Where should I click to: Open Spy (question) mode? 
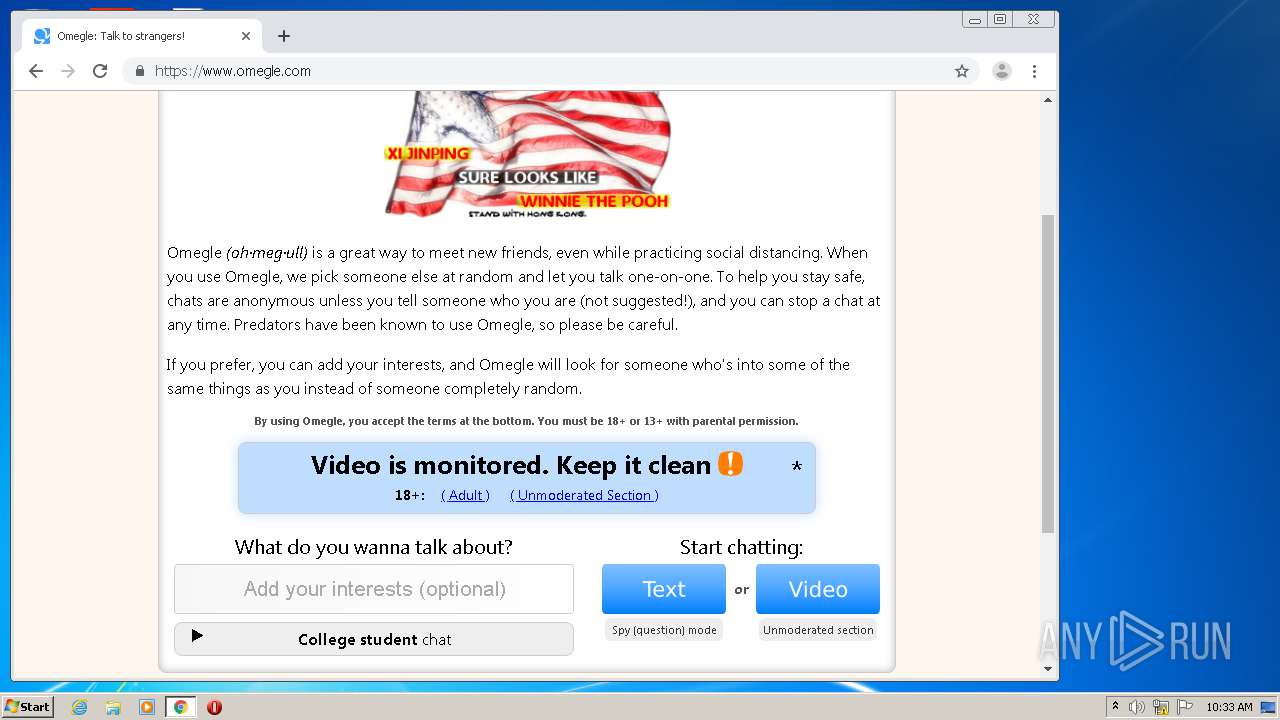click(x=664, y=630)
